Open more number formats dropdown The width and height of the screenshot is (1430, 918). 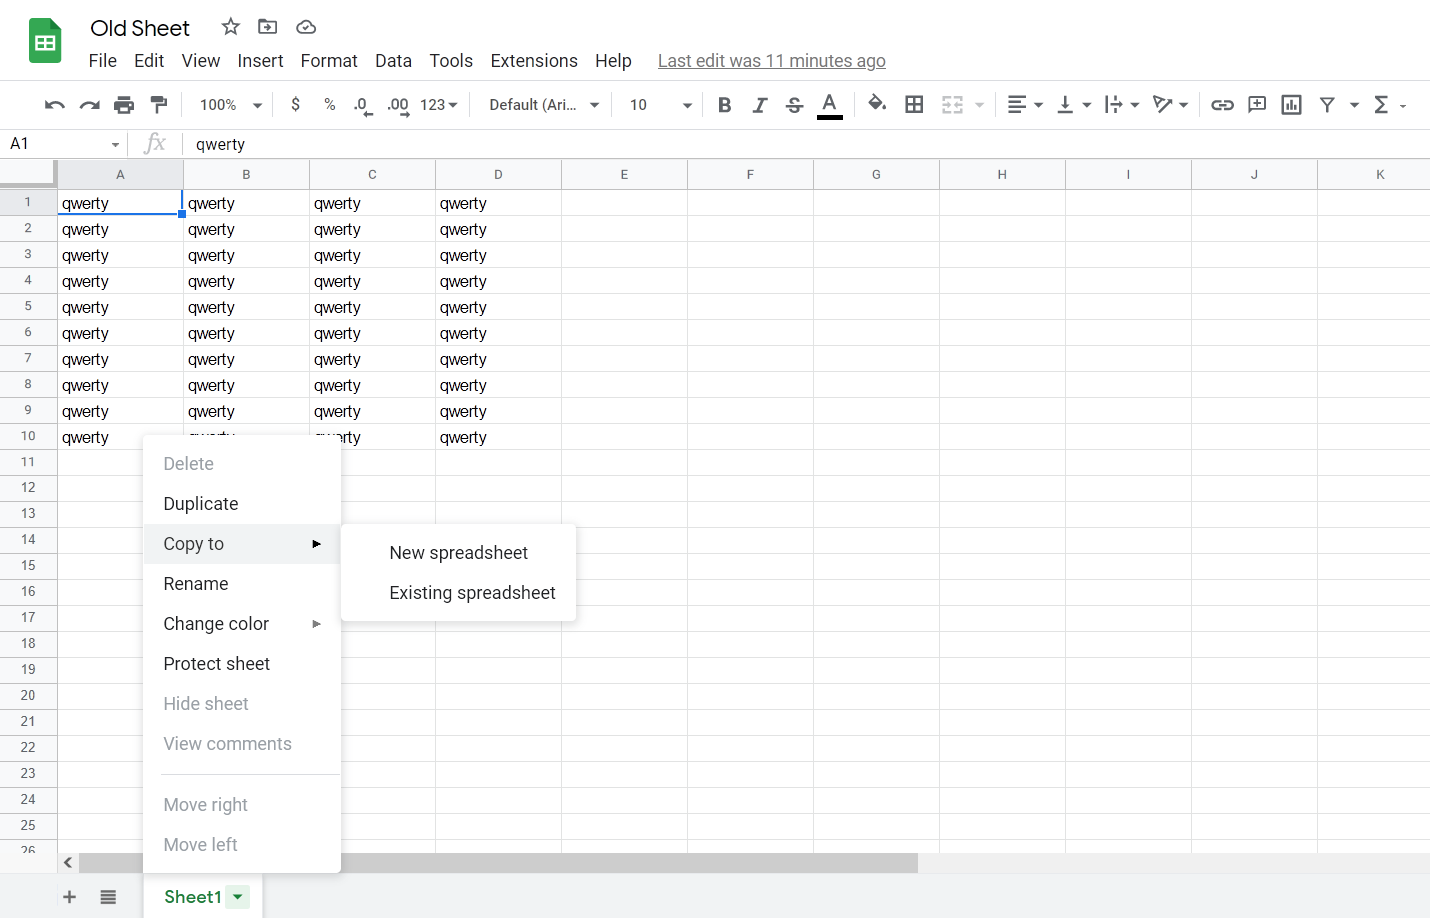[x=439, y=105]
